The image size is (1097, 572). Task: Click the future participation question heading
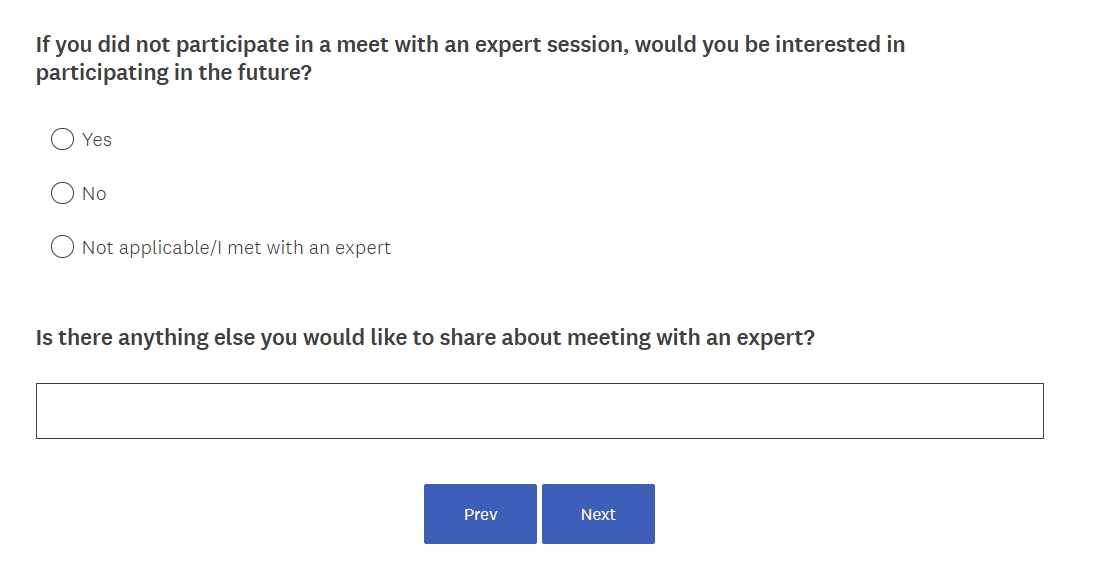pos(470,59)
